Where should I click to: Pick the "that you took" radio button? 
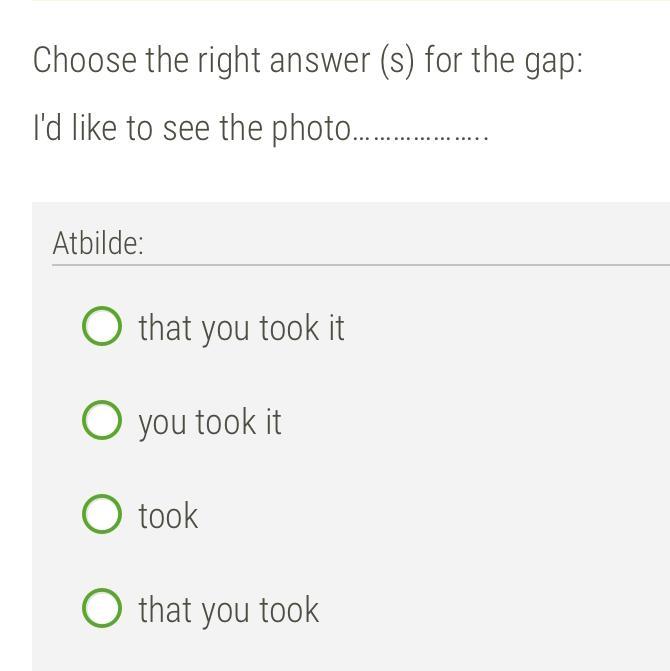[x=102, y=609]
